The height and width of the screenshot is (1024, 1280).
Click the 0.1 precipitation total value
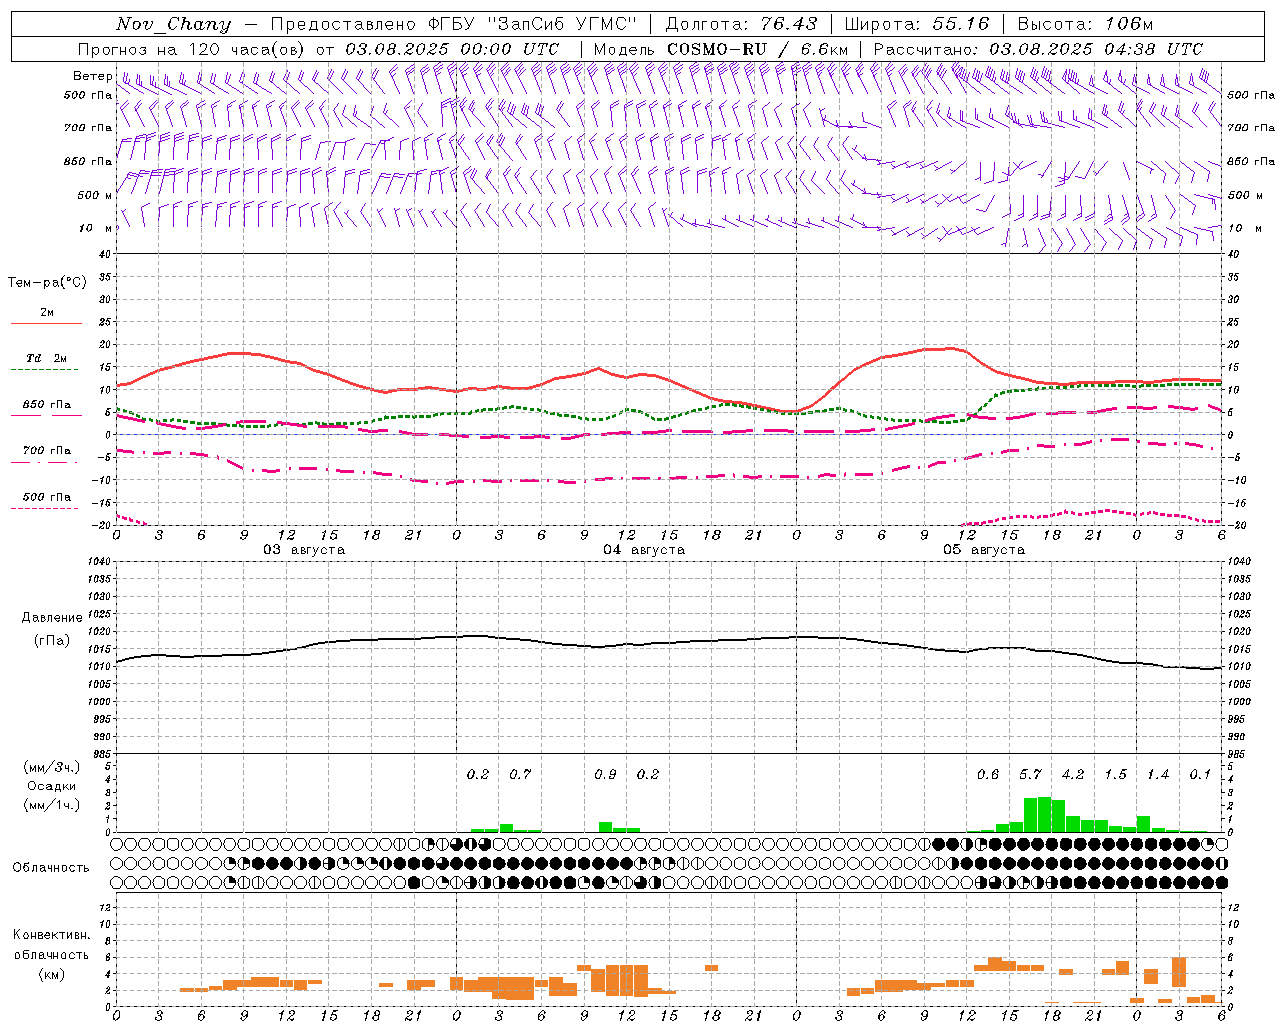1200,774
